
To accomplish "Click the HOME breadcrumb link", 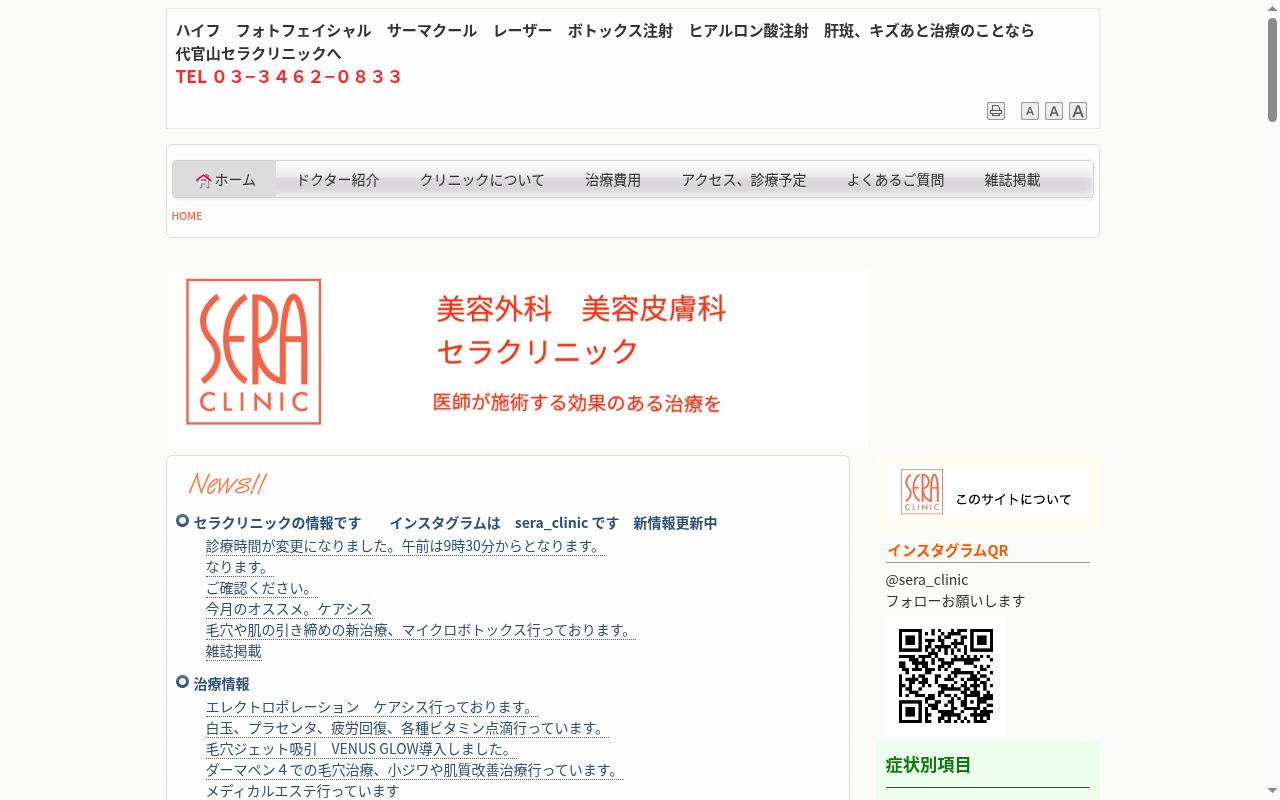I will [x=187, y=216].
